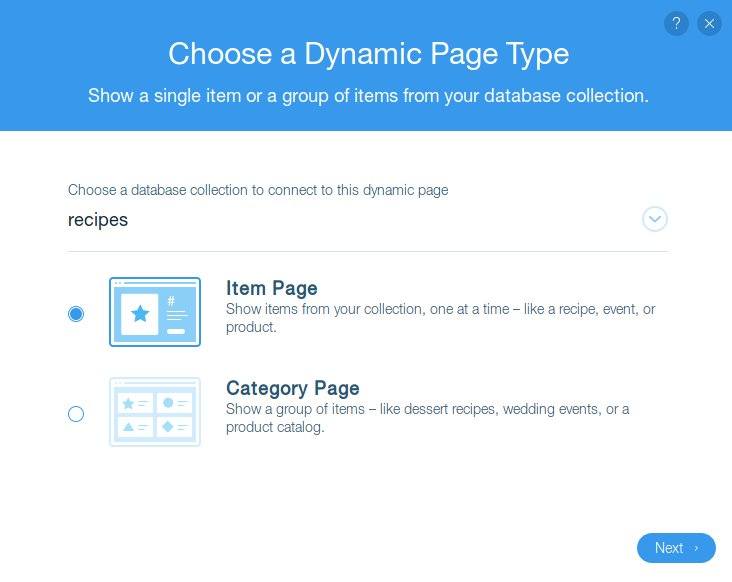Click the Next button
The height and width of the screenshot is (582, 732).
click(676, 548)
